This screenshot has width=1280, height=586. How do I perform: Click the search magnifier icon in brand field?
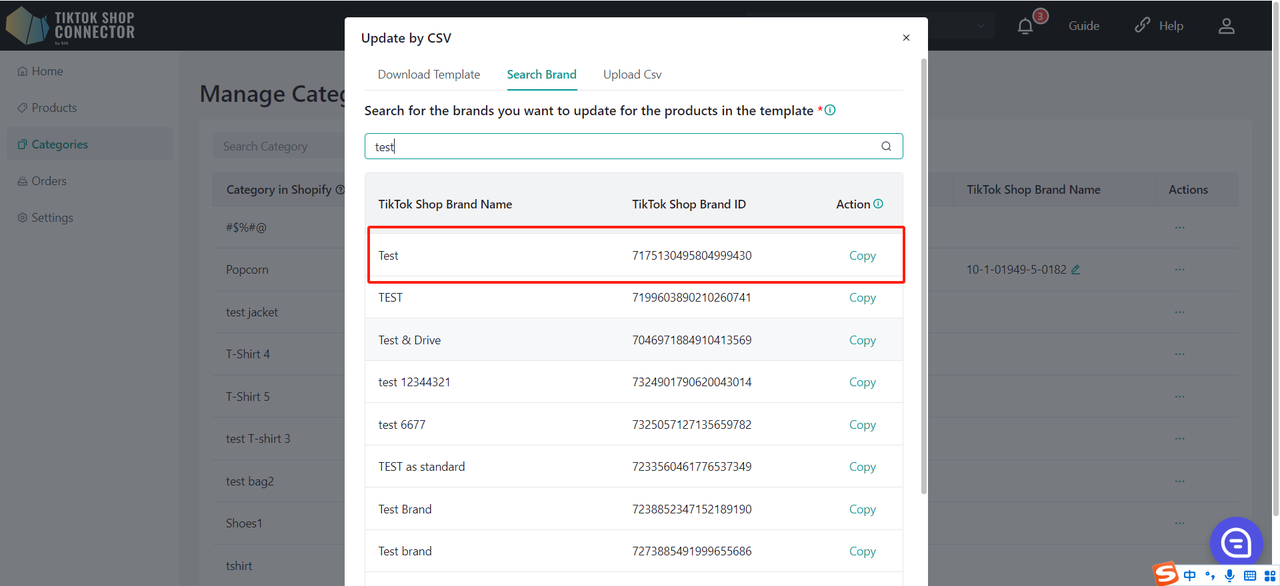(x=886, y=146)
